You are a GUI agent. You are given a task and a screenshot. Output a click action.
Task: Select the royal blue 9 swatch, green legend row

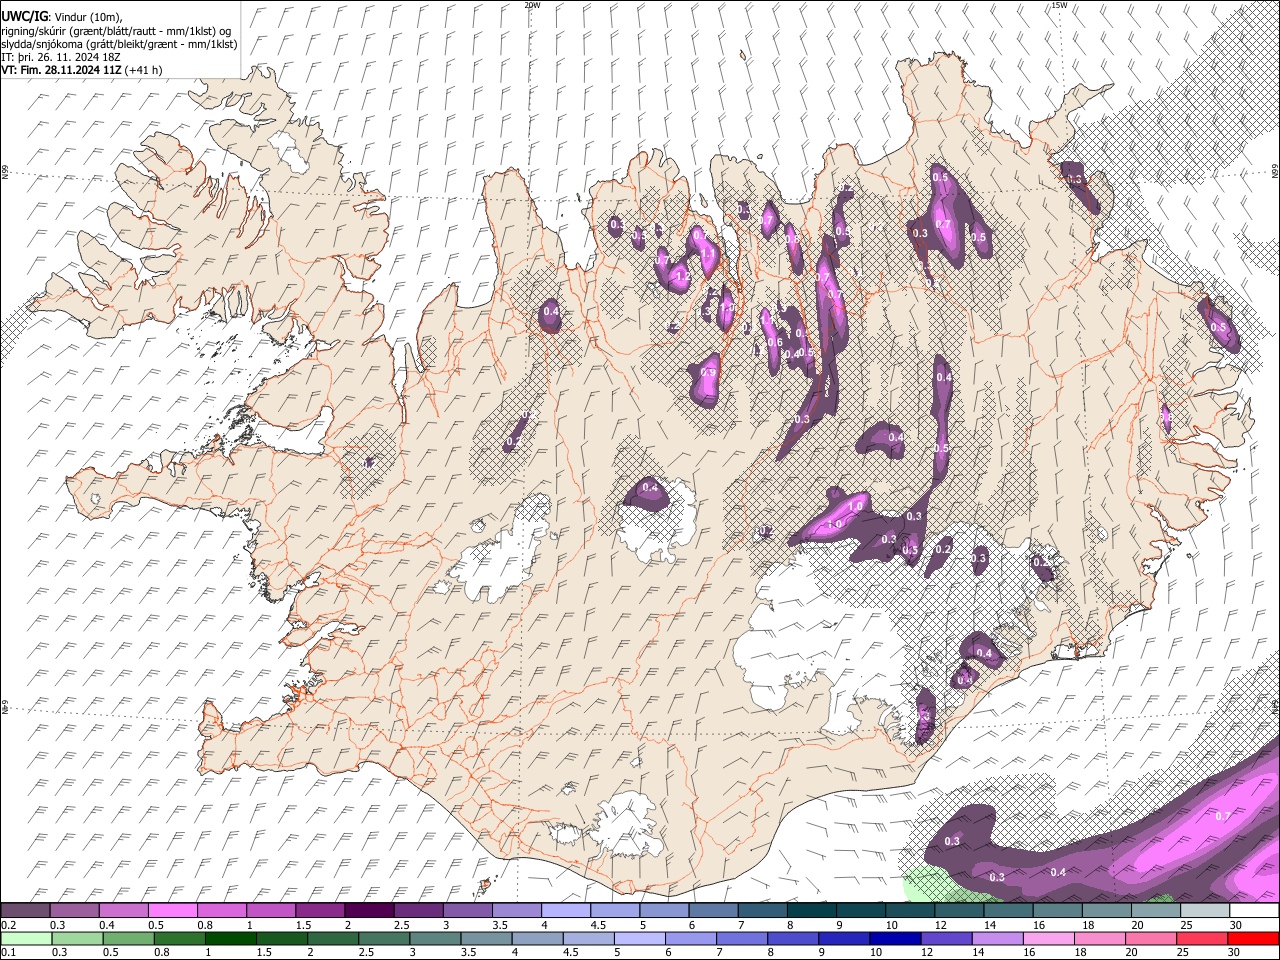(844, 938)
